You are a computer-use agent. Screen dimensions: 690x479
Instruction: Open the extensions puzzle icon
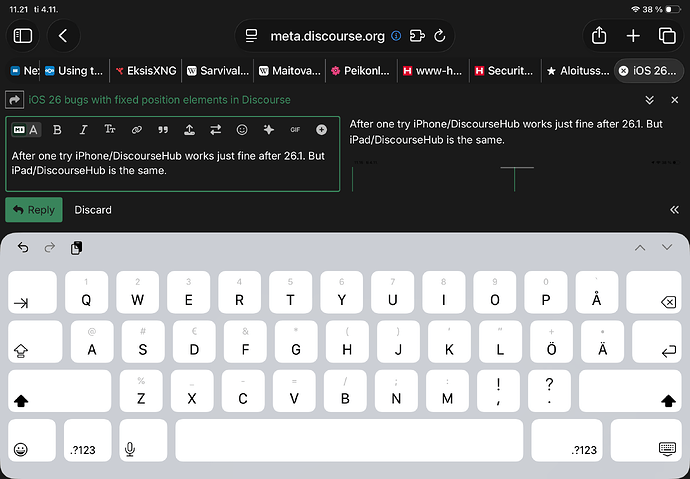point(417,36)
